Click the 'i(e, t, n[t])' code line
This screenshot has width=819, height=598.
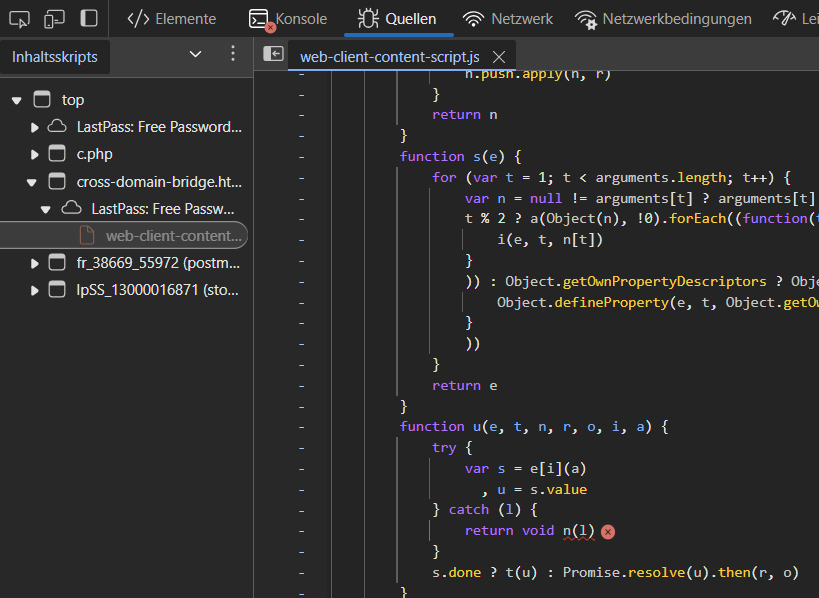550,240
